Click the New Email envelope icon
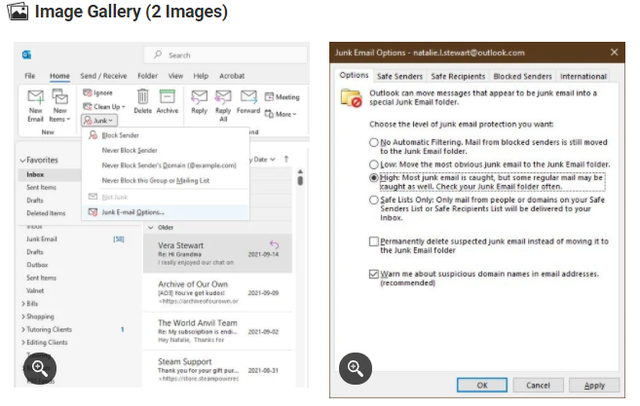This screenshot has height=406, width=640. pyautogui.click(x=36, y=96)
